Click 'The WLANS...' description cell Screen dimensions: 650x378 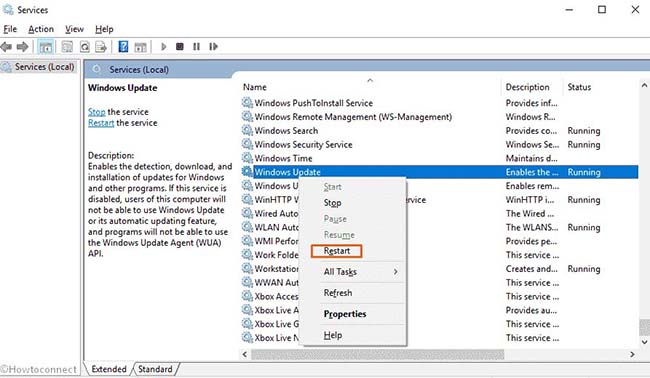point(532,227)
